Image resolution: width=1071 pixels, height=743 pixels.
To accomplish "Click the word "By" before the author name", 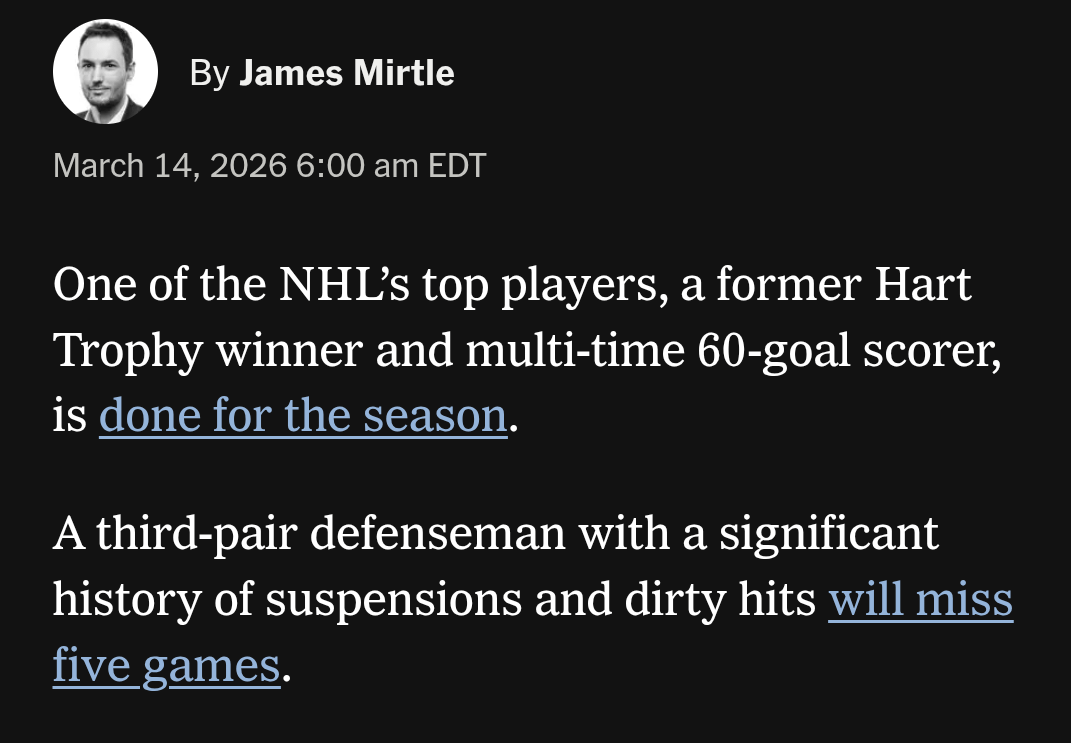I will 210,73.
